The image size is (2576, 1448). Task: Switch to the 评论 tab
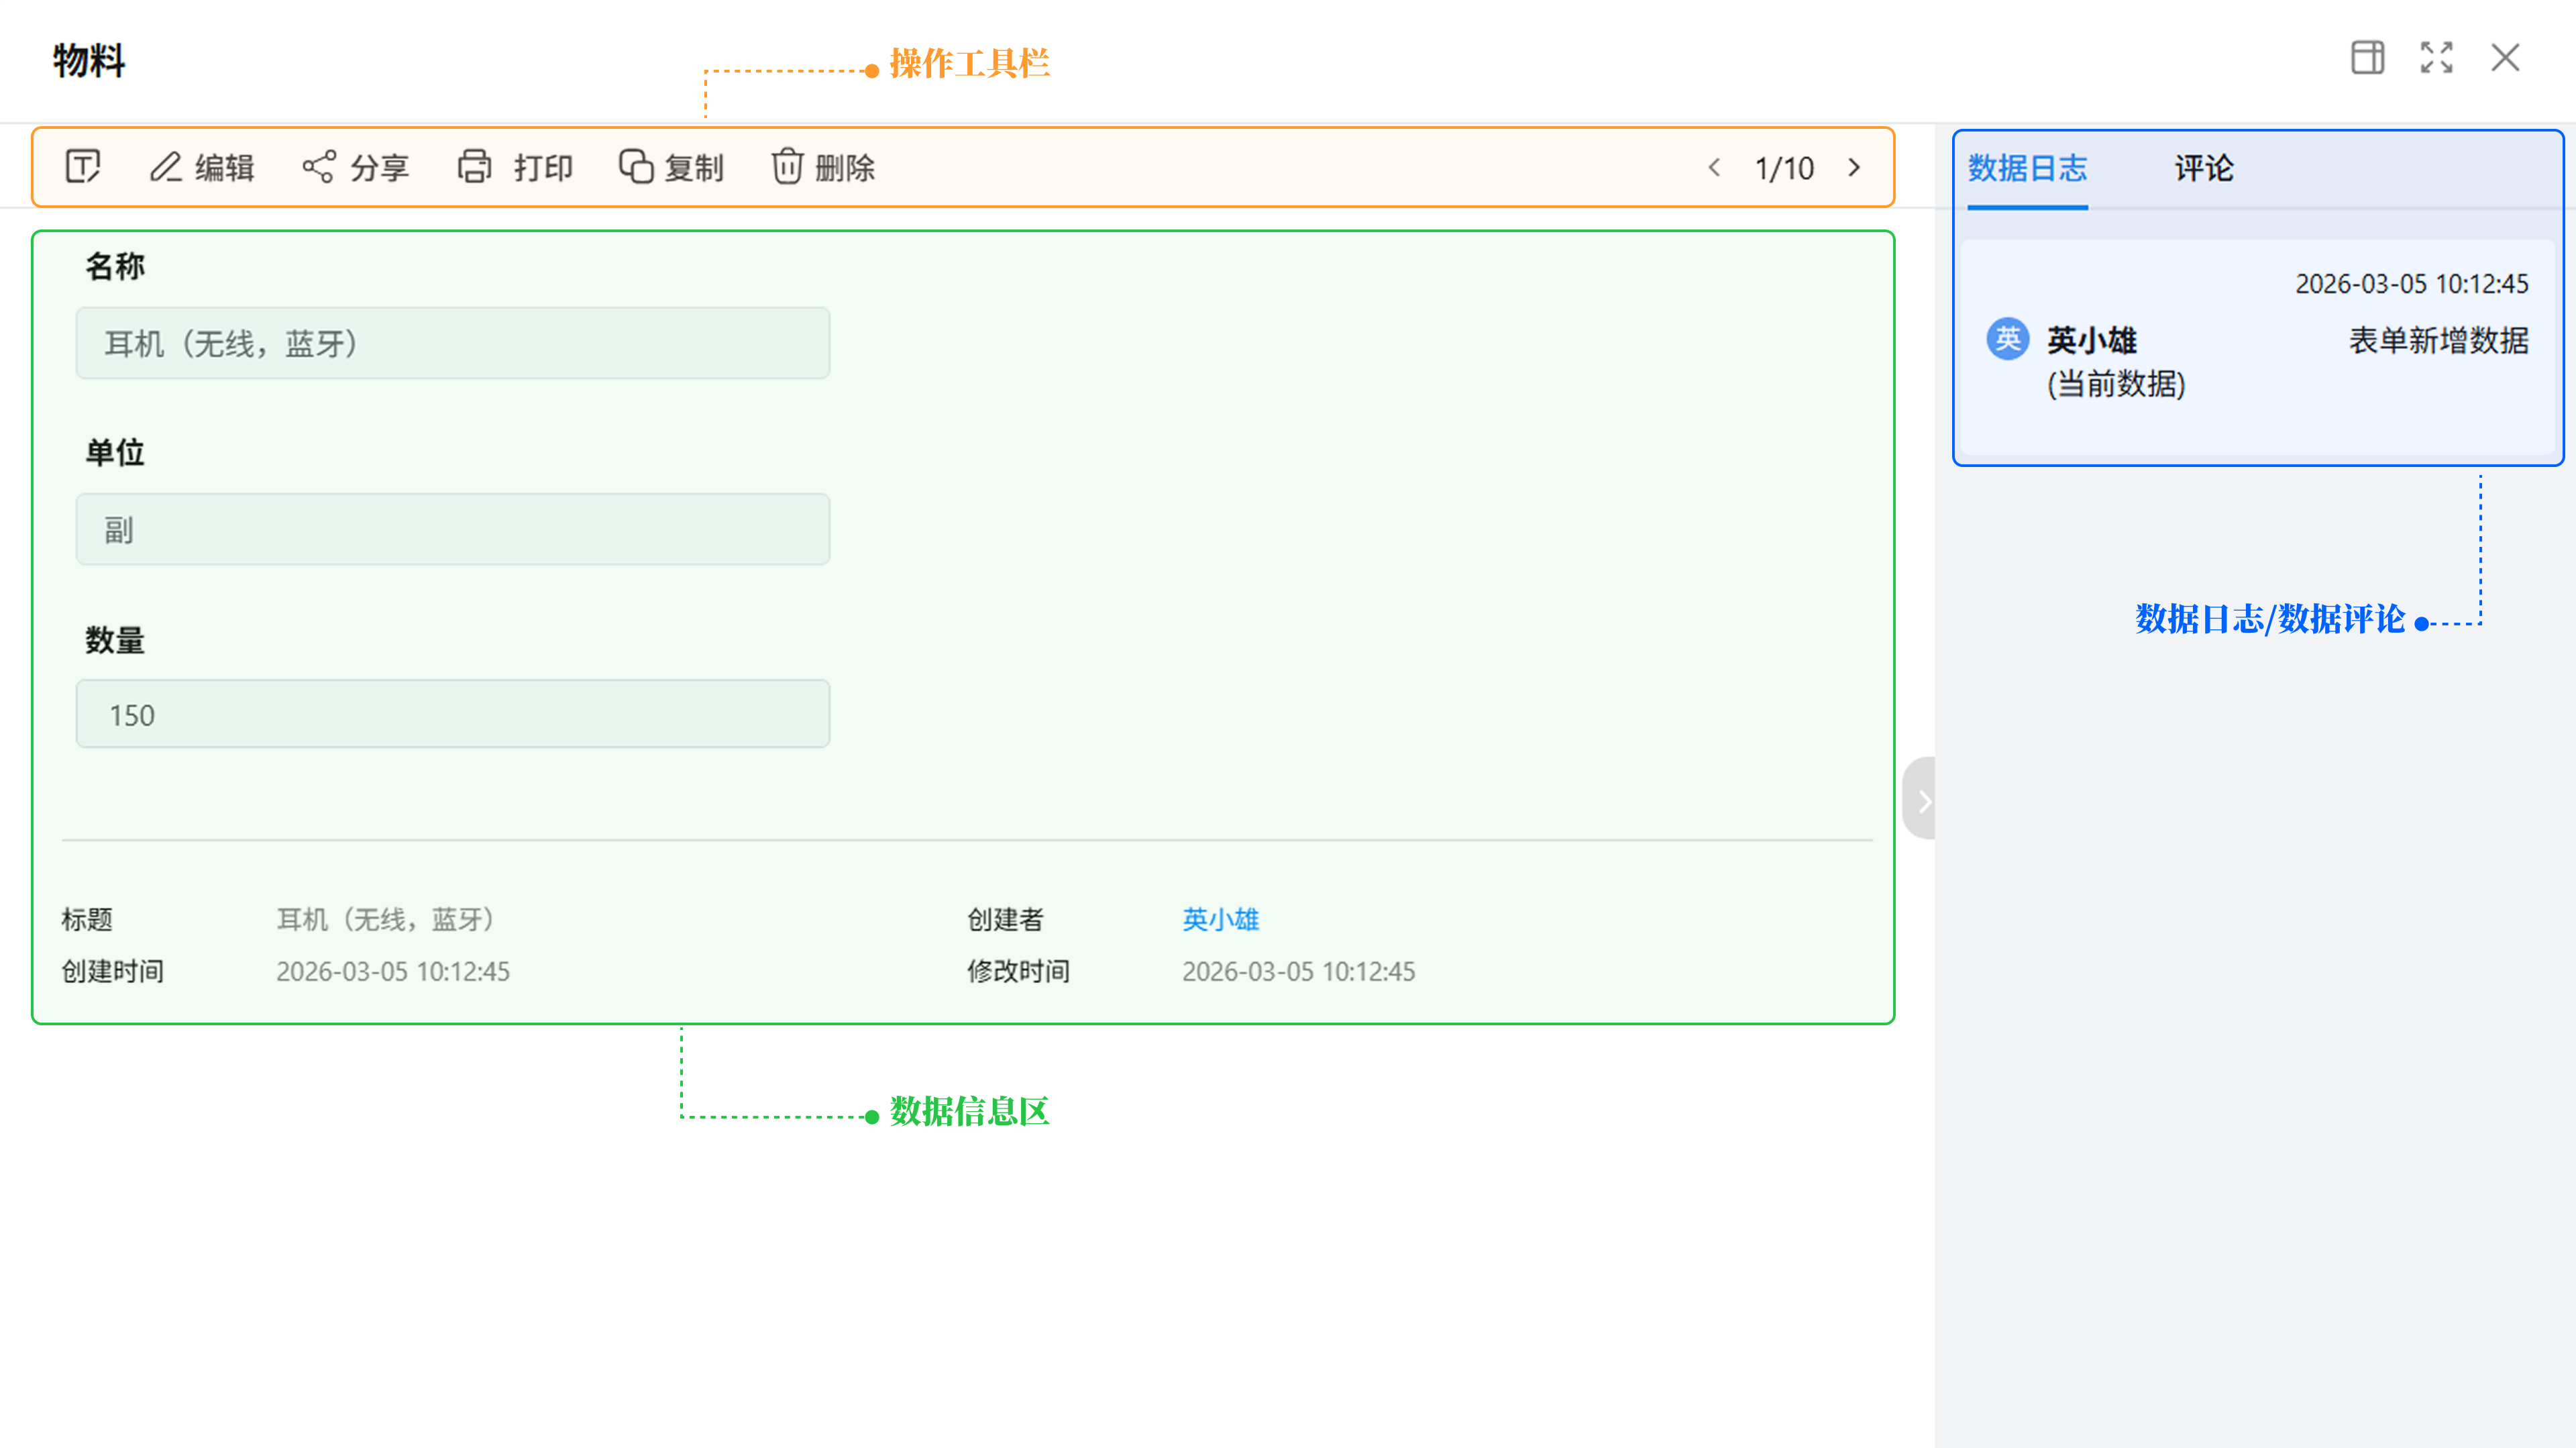click(2203, 168)
